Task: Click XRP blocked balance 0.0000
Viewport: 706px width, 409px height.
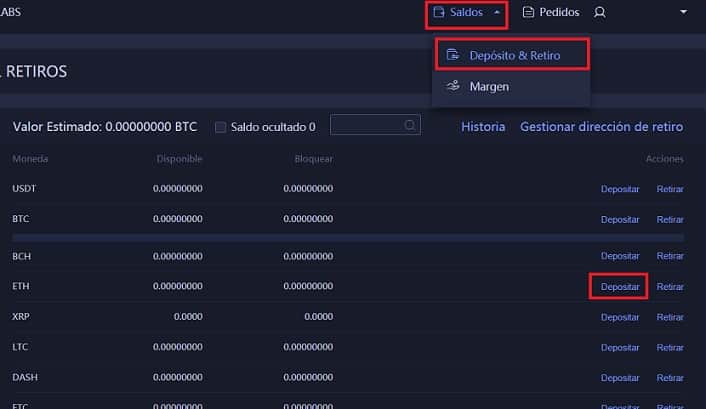Action: coord(319,317)
